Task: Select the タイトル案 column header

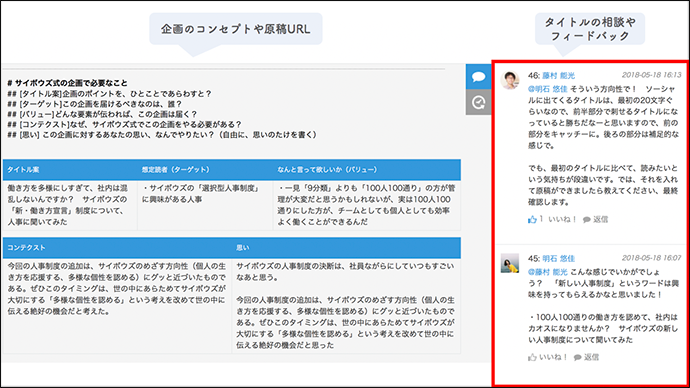Action: click(x=70, y=170)
